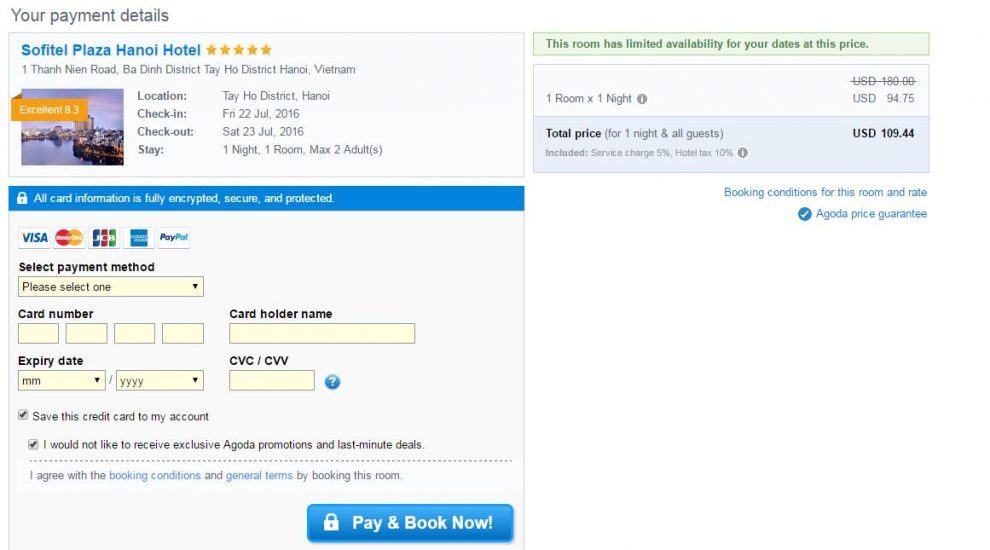Click the Agoda price guarantee link

(x=870, y=214)
